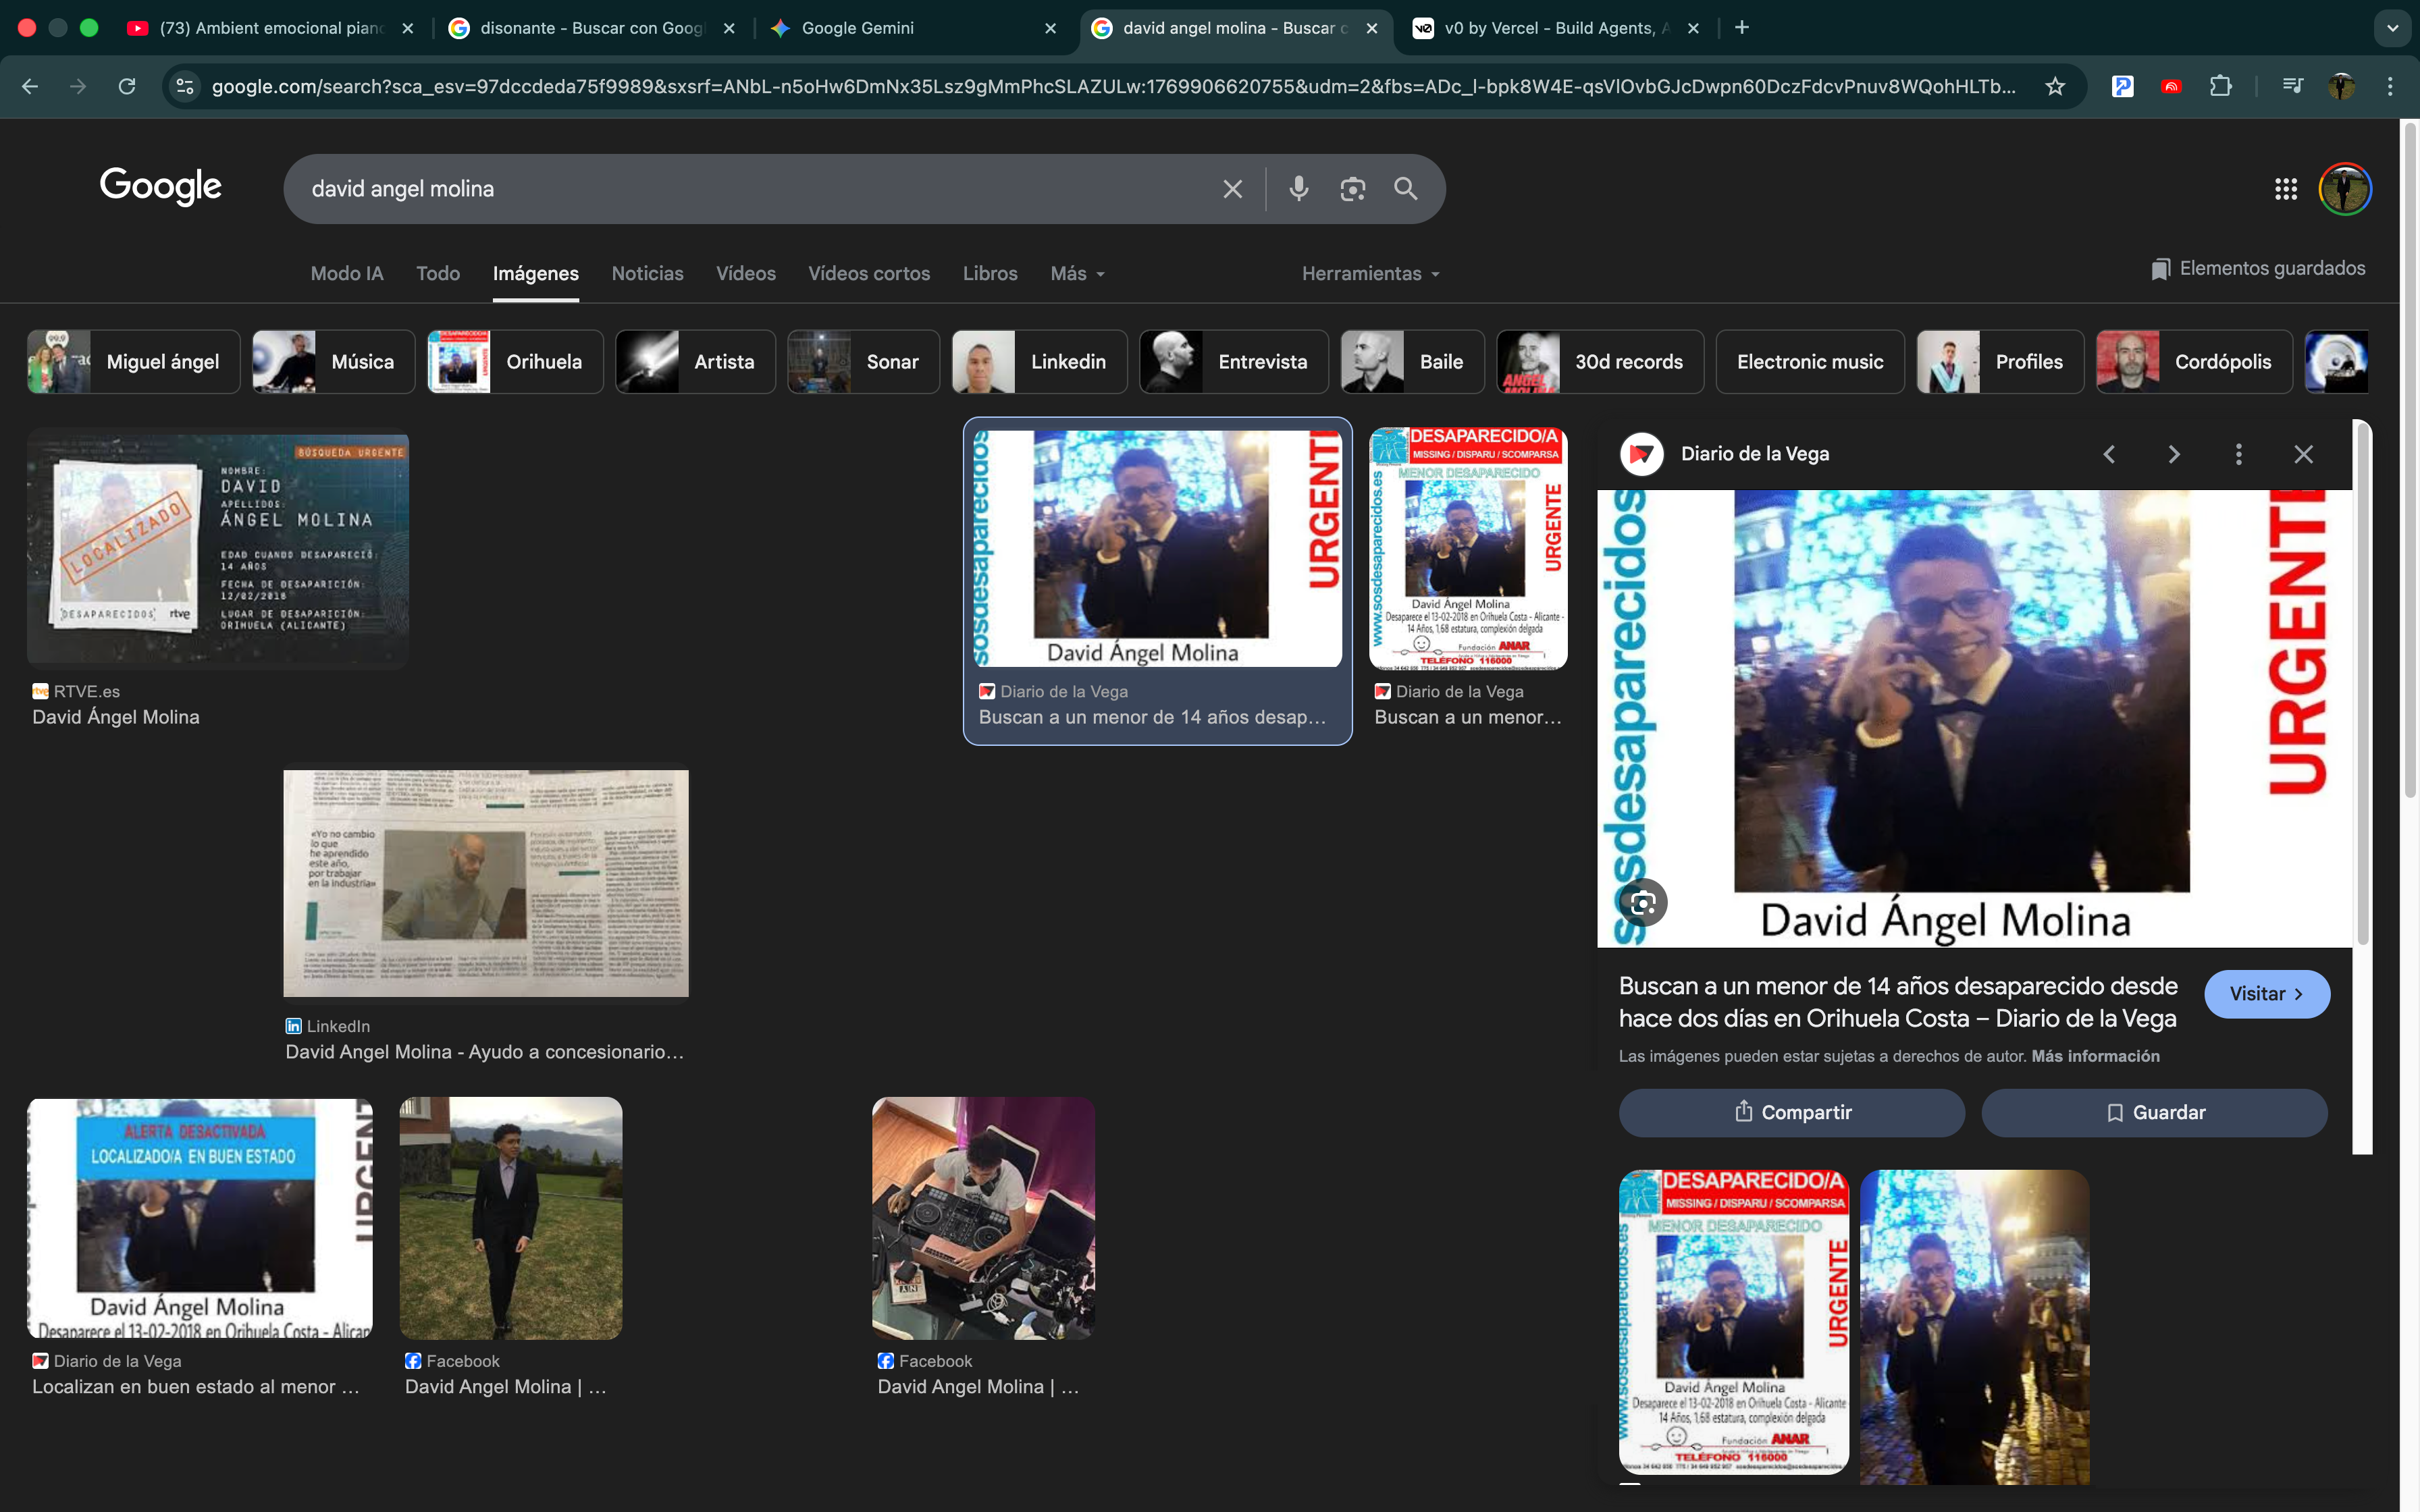Bookmark this page with the star icon
This screenshot has width=2420, height=1512.
click(2055, 87)
